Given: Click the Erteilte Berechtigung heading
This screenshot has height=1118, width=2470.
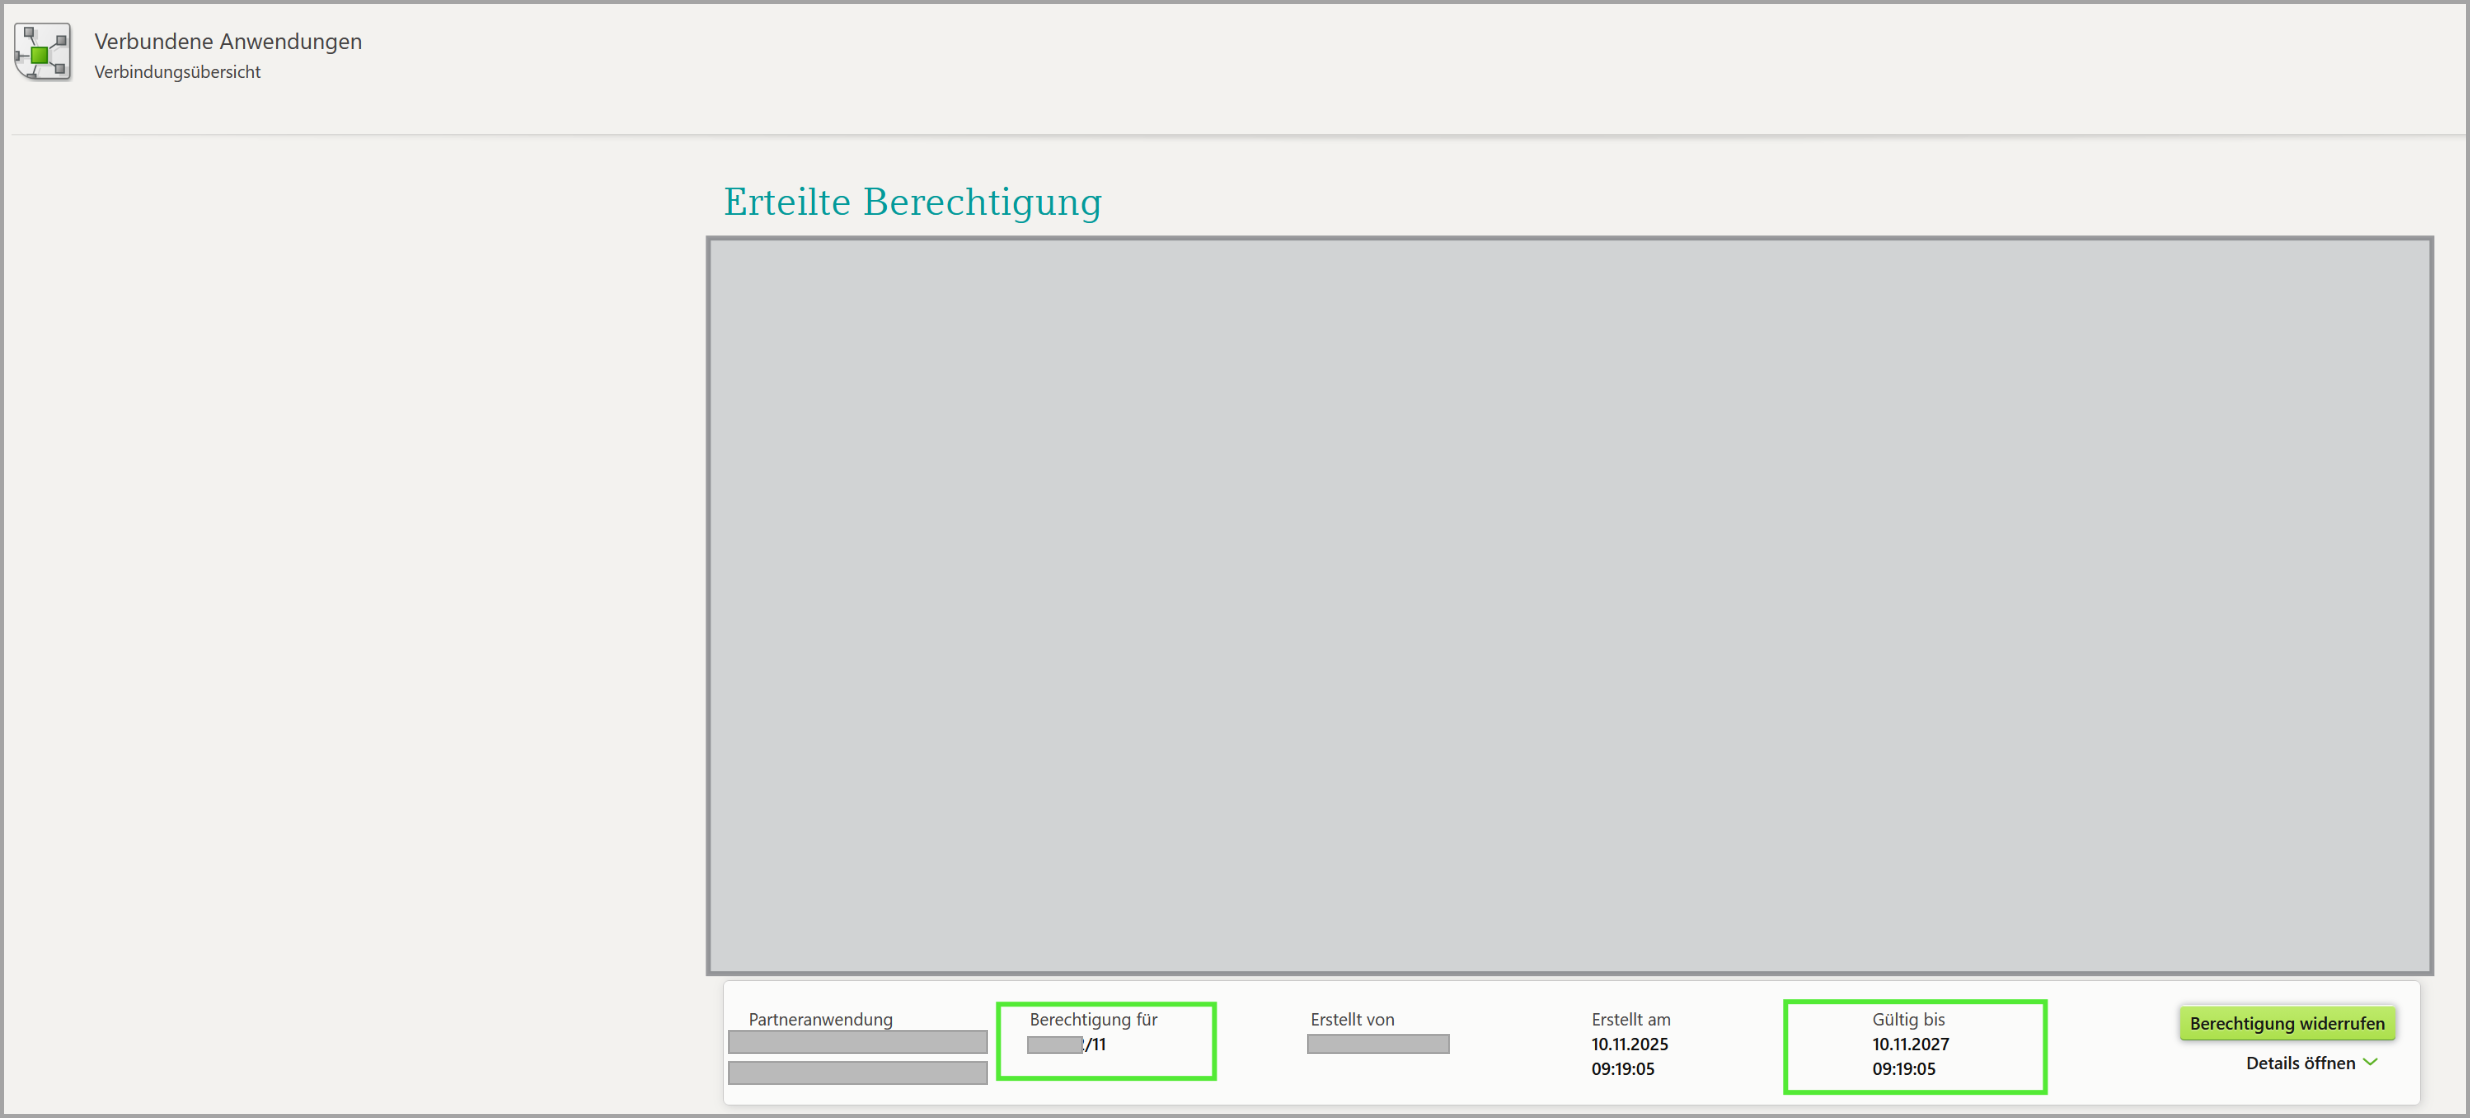Looking at the screenshot, I should point(912,202).
